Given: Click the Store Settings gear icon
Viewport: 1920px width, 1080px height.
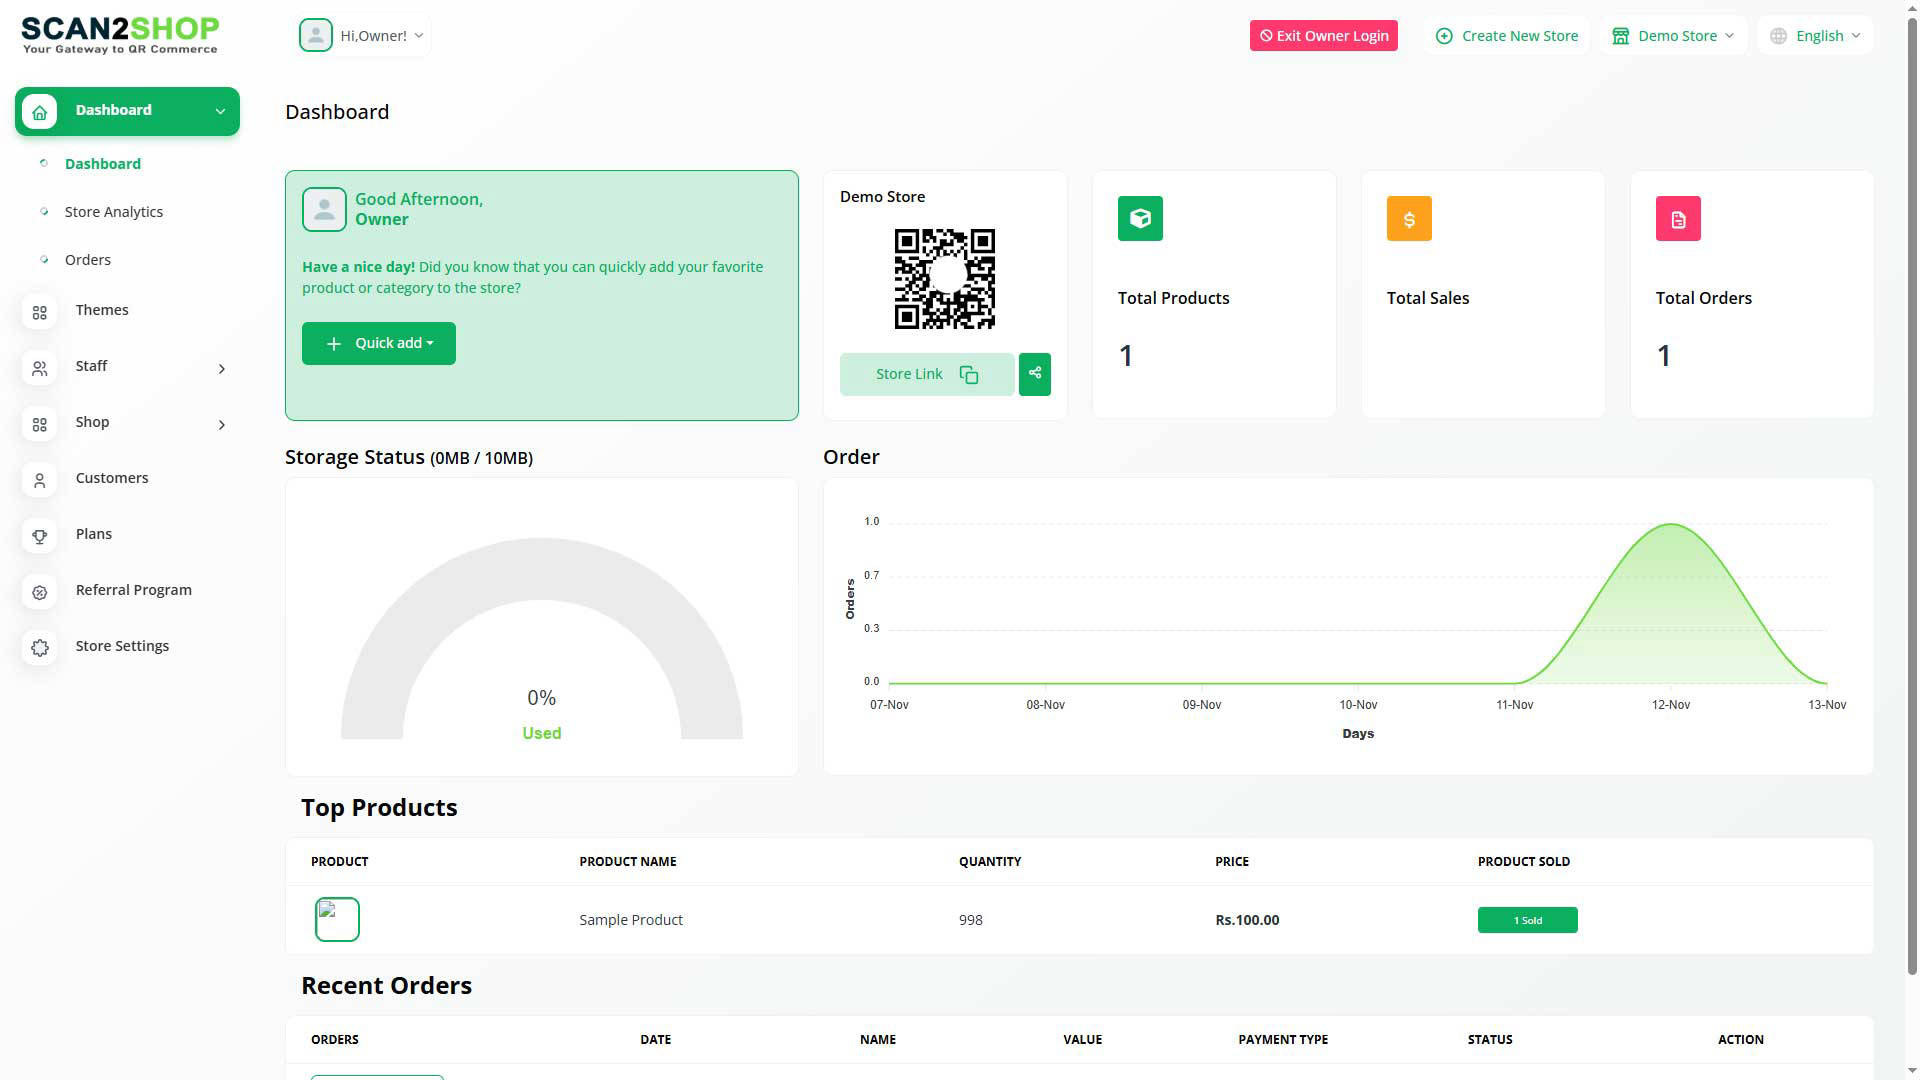Looking at the screenshot, I should pyautogui.click(x=40, y=648).
